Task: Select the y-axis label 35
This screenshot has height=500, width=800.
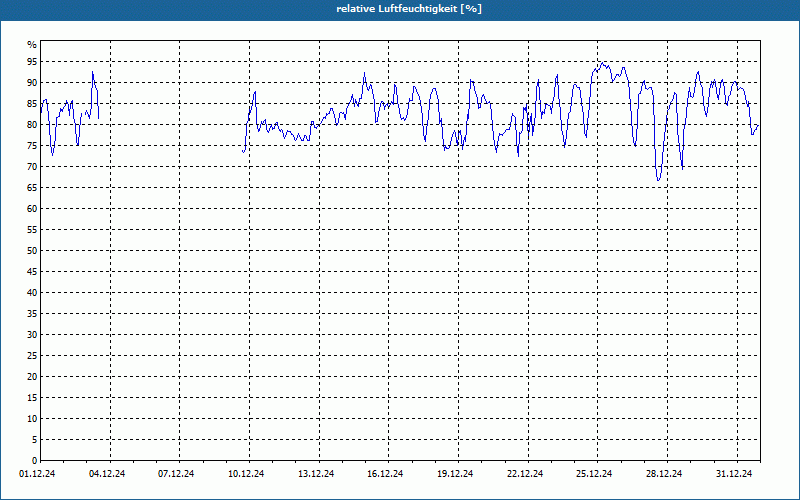Action: [x=32, y=314]
